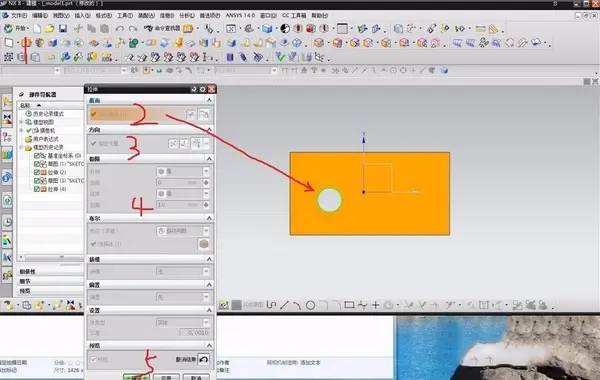Click the reverse direction icon in 方向 section
The width and height of the screenshot is (600, 380).
tap(173, 144)
